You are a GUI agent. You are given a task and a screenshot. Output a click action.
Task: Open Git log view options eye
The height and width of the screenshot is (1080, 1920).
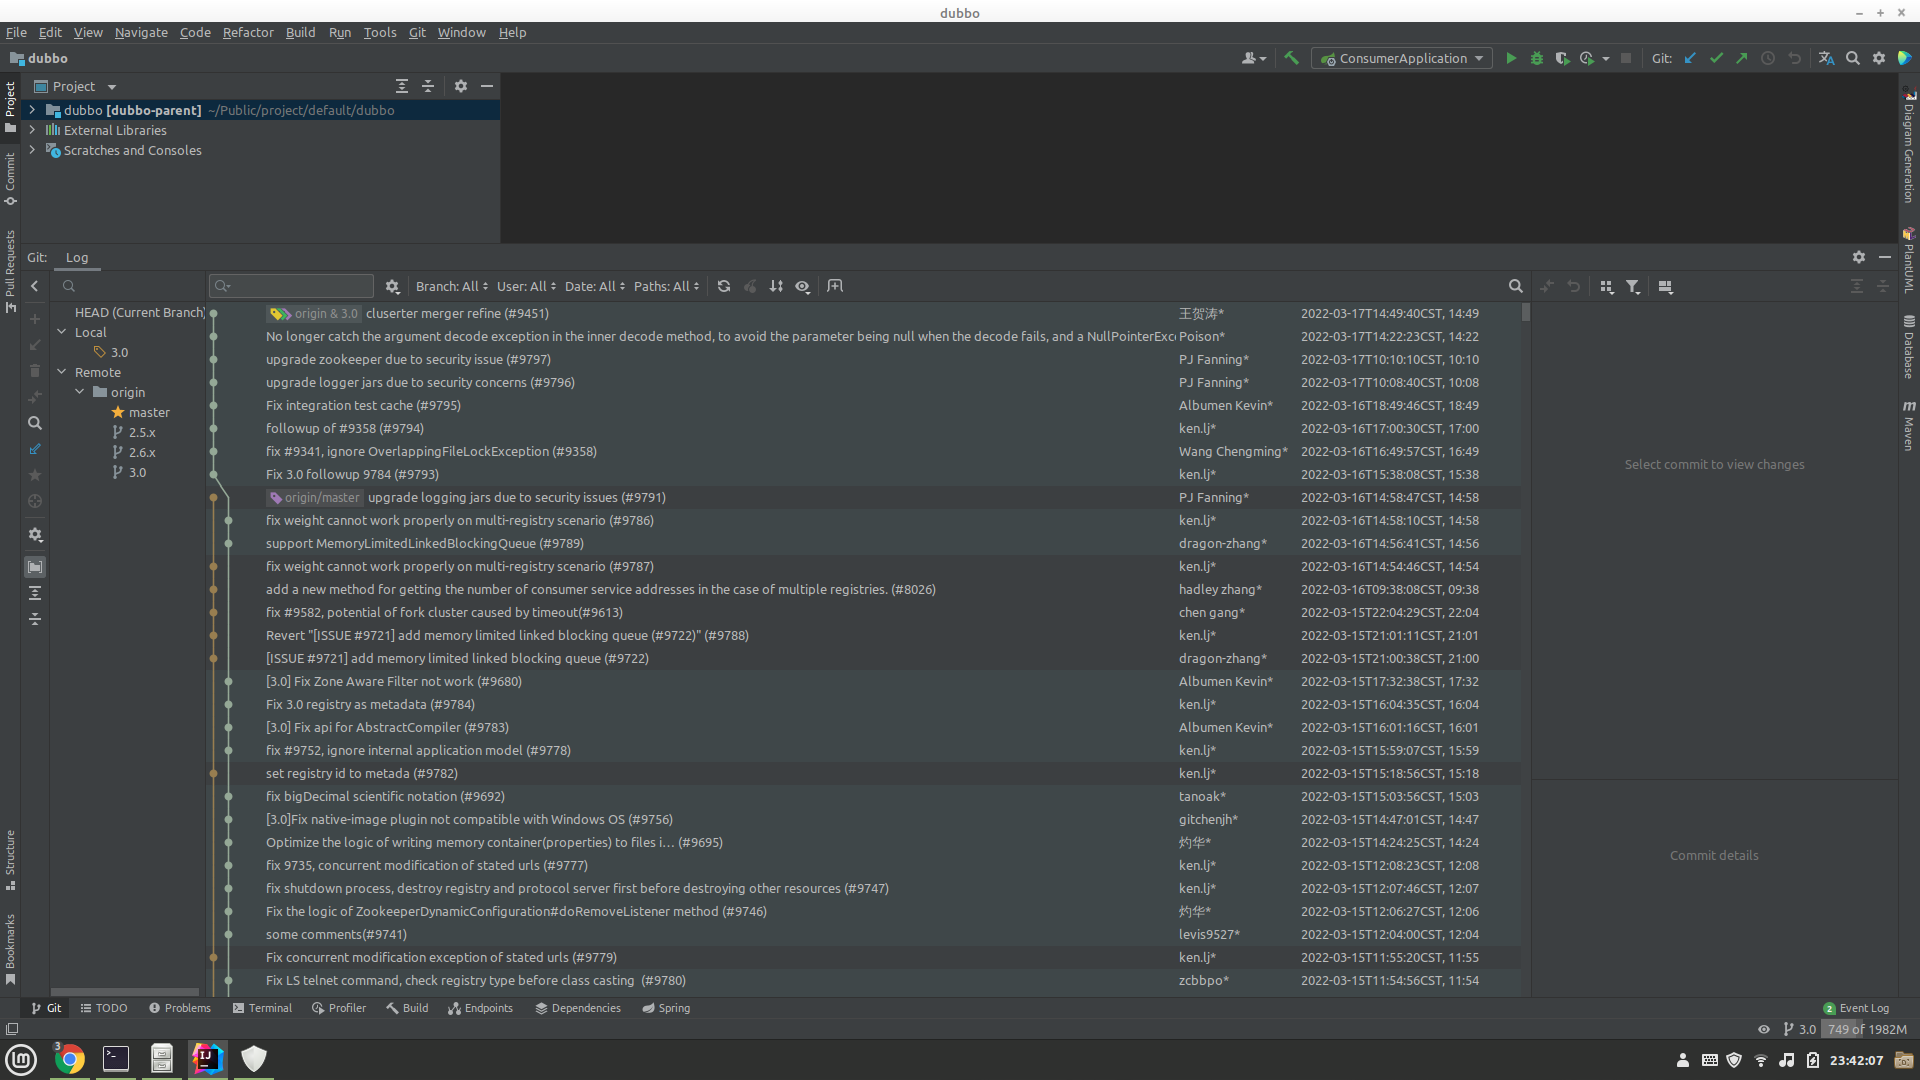pyautogui.click(x=802, y=286)
